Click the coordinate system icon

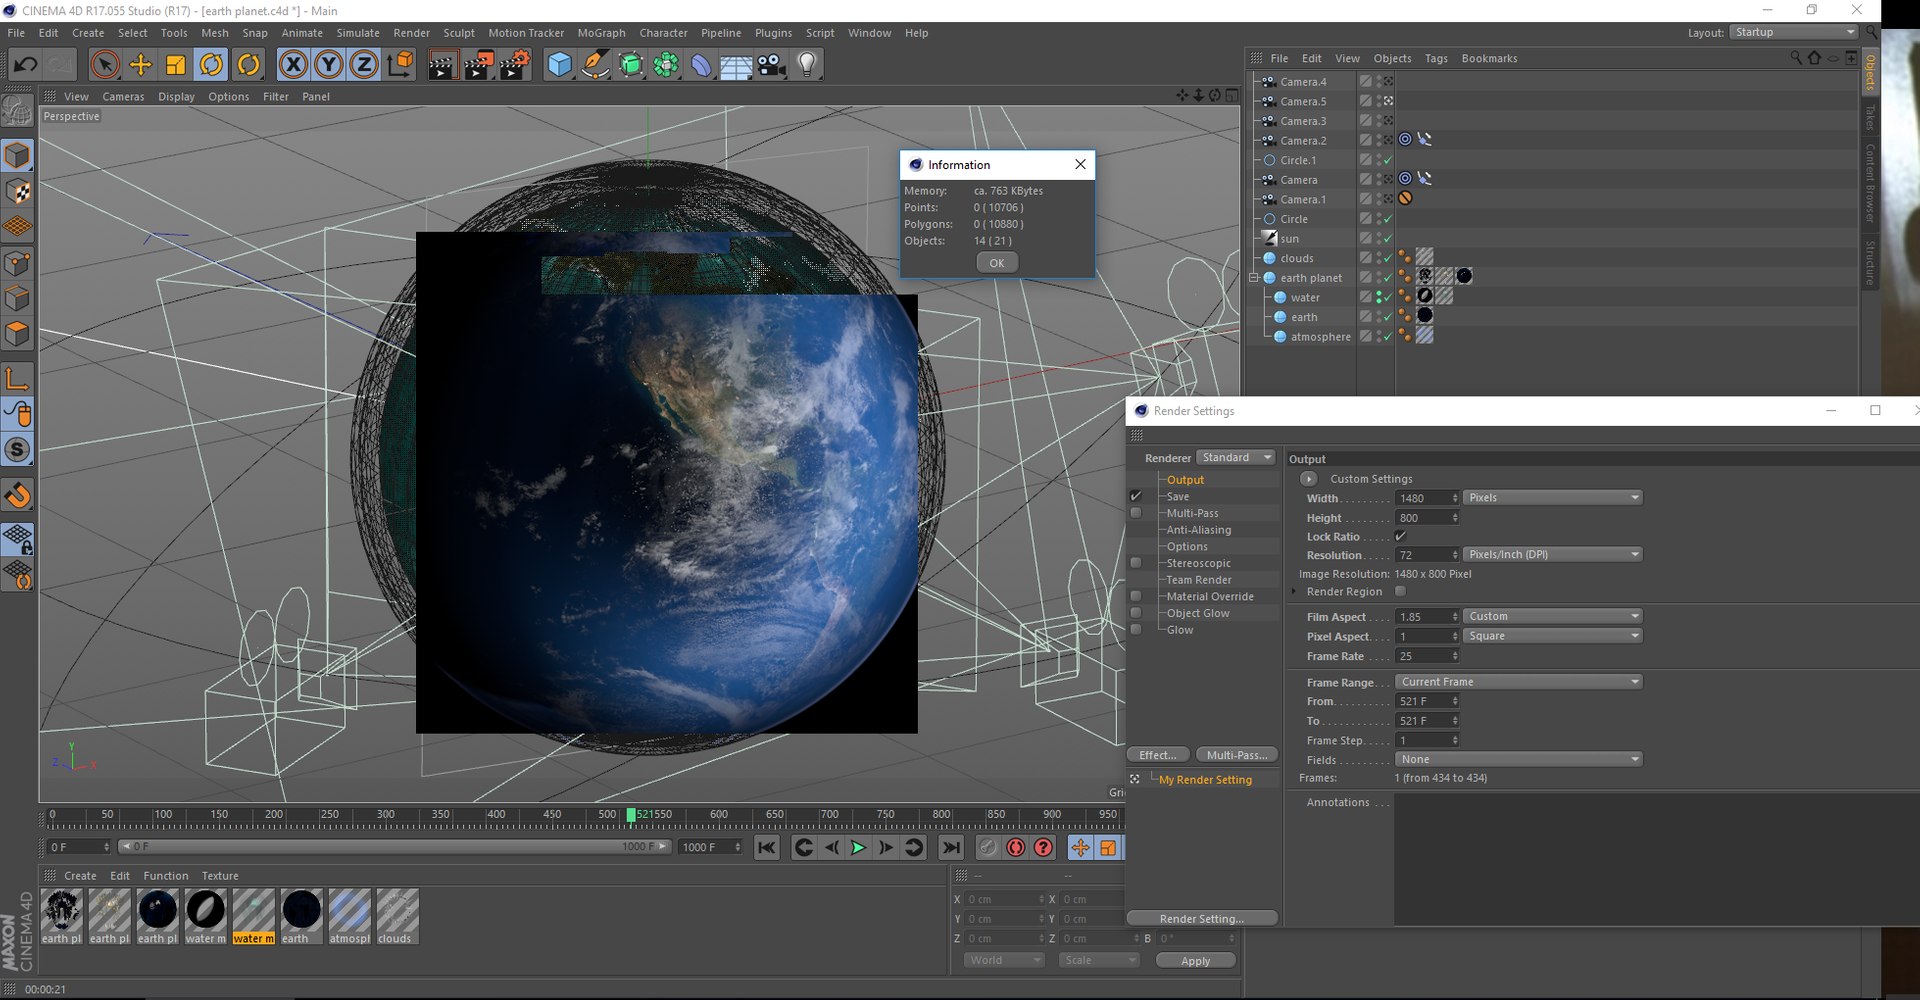click(x=400, y=65)
